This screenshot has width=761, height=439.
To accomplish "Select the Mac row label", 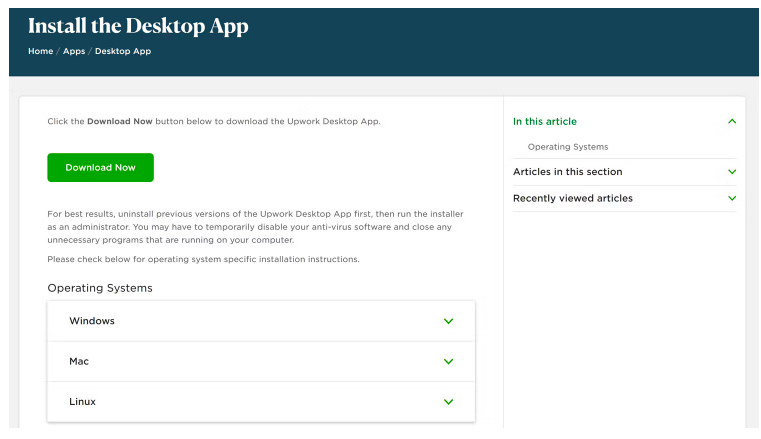I will point(79,361).
